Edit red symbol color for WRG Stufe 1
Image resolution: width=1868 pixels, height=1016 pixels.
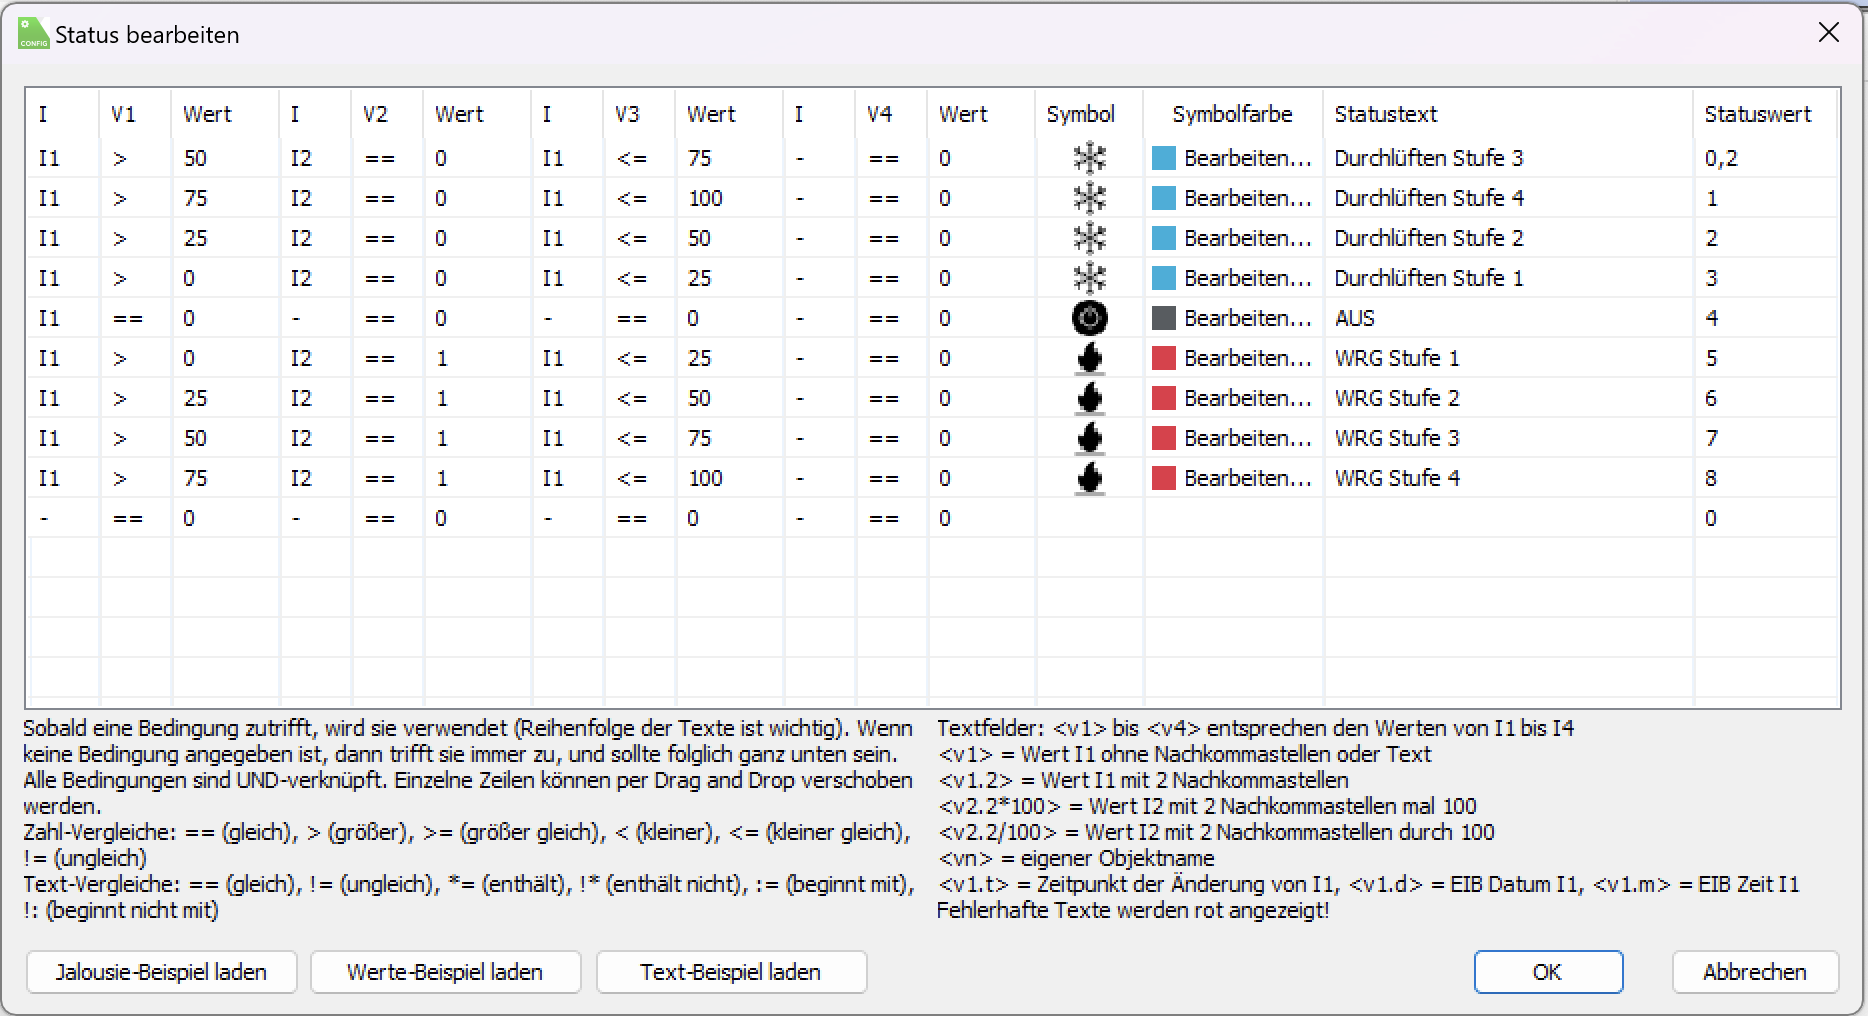(x=1232, y=358)
